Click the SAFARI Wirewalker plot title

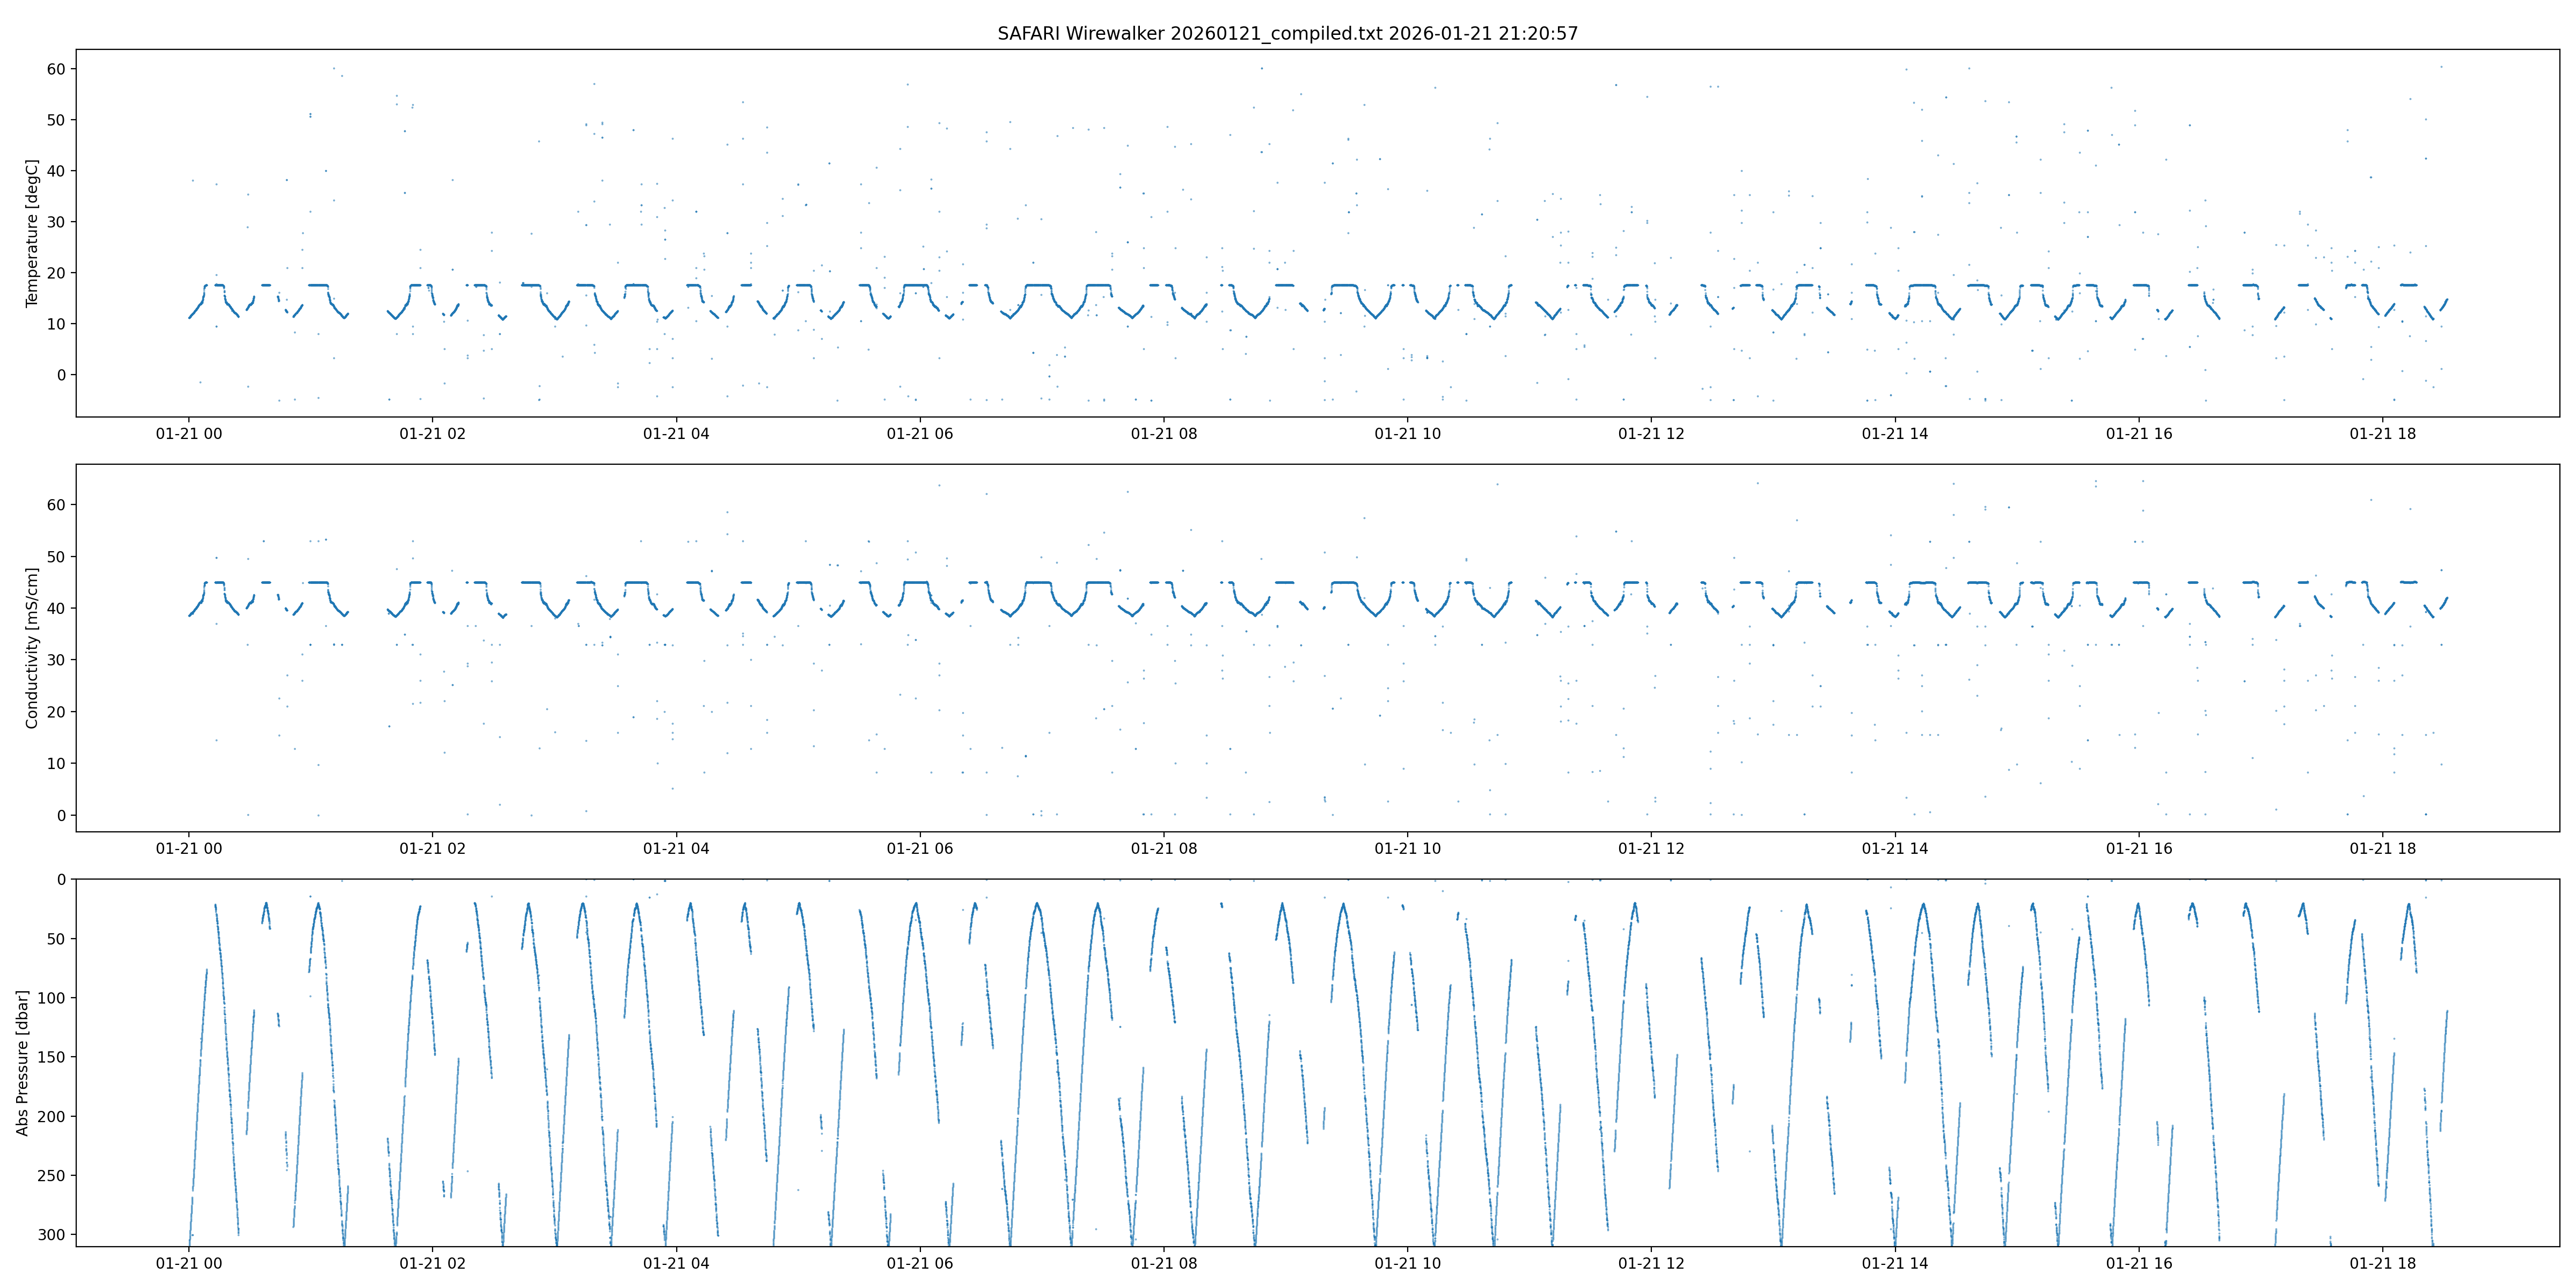[x=1287, y=33]
